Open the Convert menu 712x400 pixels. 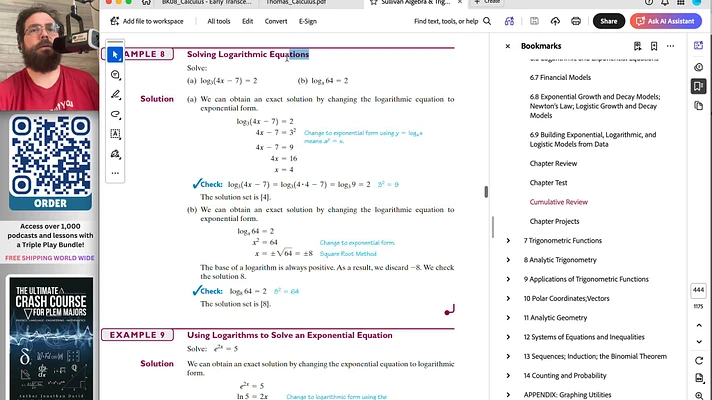276,21
